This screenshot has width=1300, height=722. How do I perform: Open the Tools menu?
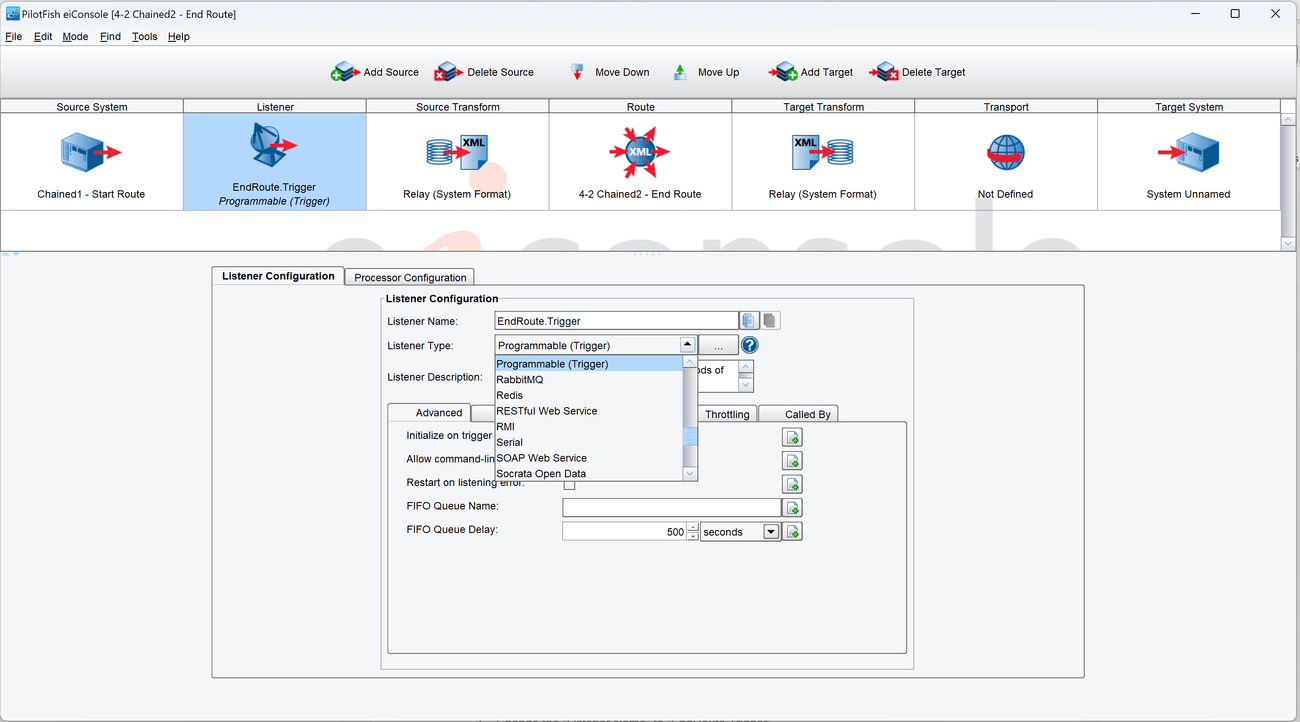click(x=145, y=37)
